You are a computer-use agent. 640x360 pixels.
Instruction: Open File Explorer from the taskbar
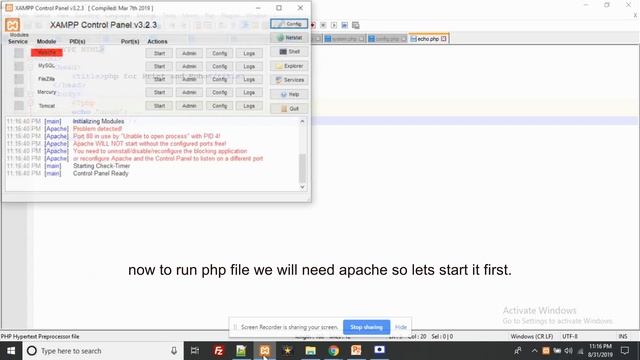tap(311, 351)
